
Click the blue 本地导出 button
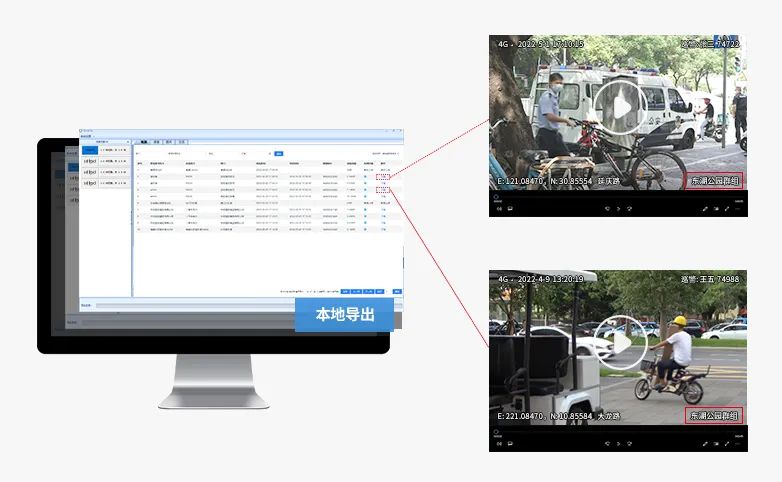point(344,314)
